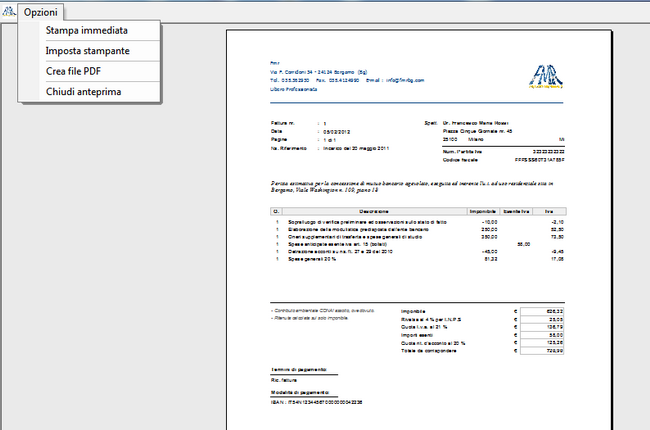Click the 'Incarico del 20 maggio 2011' reference
Screen dimensions: 650x430
point(356,148)
